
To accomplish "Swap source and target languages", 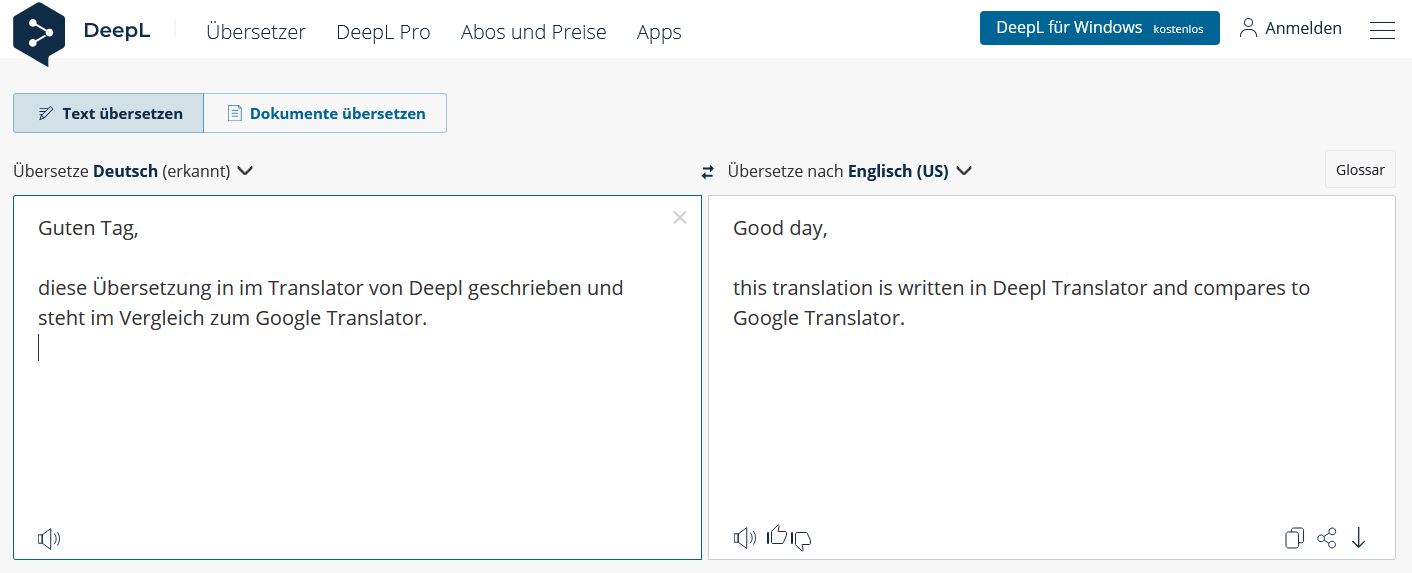I will point(708,172).
